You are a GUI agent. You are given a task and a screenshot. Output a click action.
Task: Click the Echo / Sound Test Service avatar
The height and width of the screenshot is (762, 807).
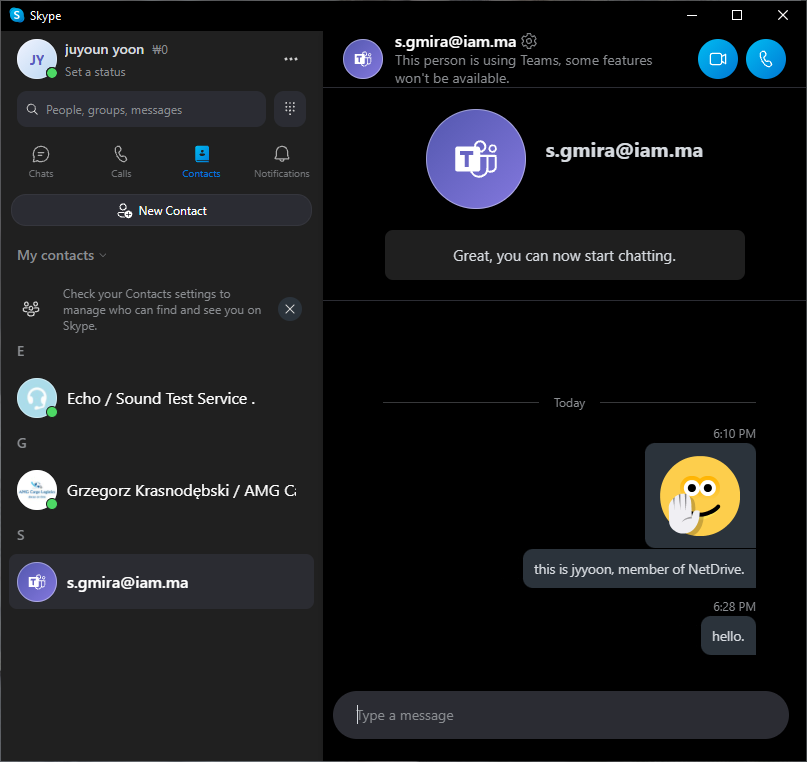tap(37, 398)
